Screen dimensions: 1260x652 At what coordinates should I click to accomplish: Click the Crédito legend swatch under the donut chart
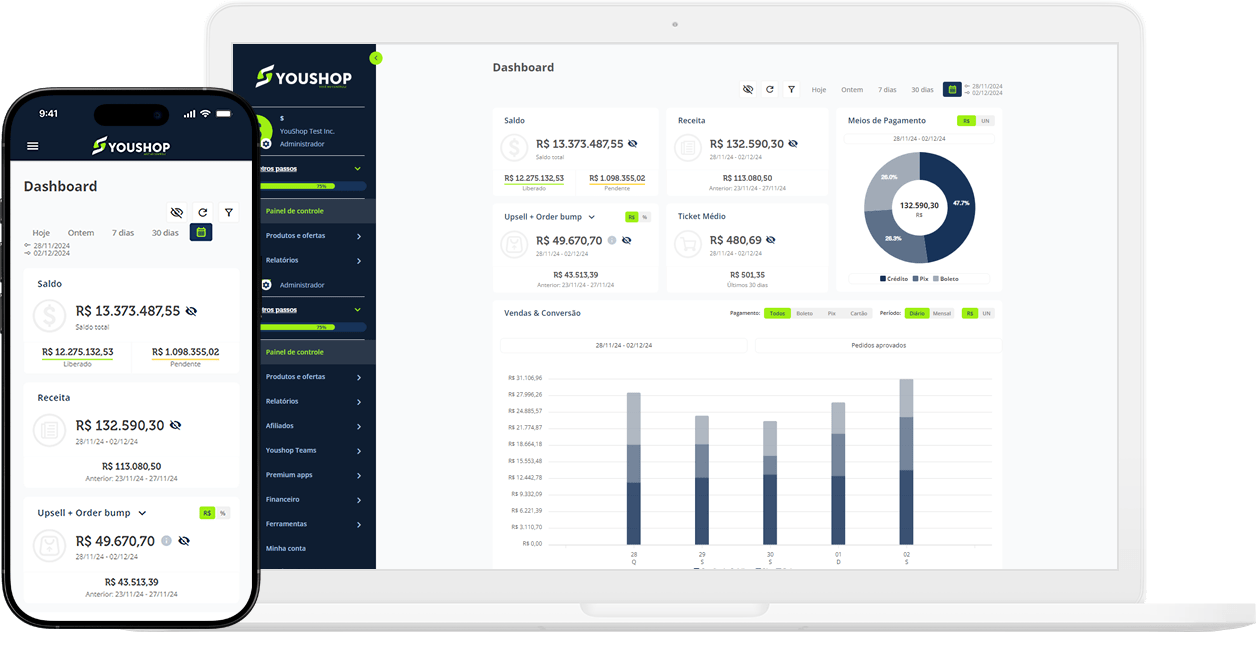point(883,279)
